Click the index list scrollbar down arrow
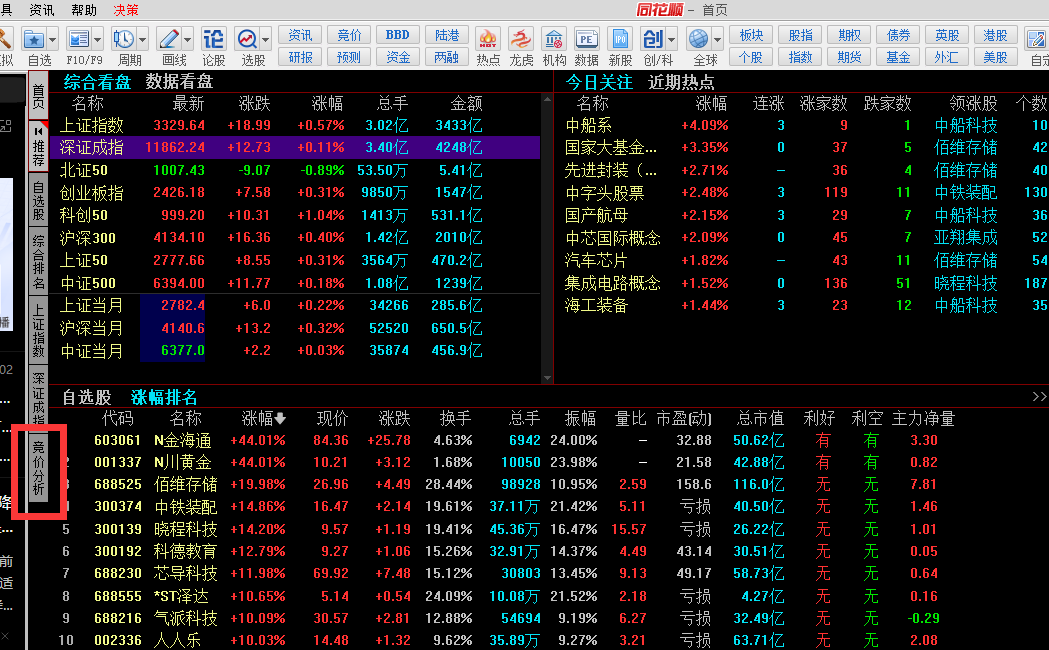 coord(547,378)
